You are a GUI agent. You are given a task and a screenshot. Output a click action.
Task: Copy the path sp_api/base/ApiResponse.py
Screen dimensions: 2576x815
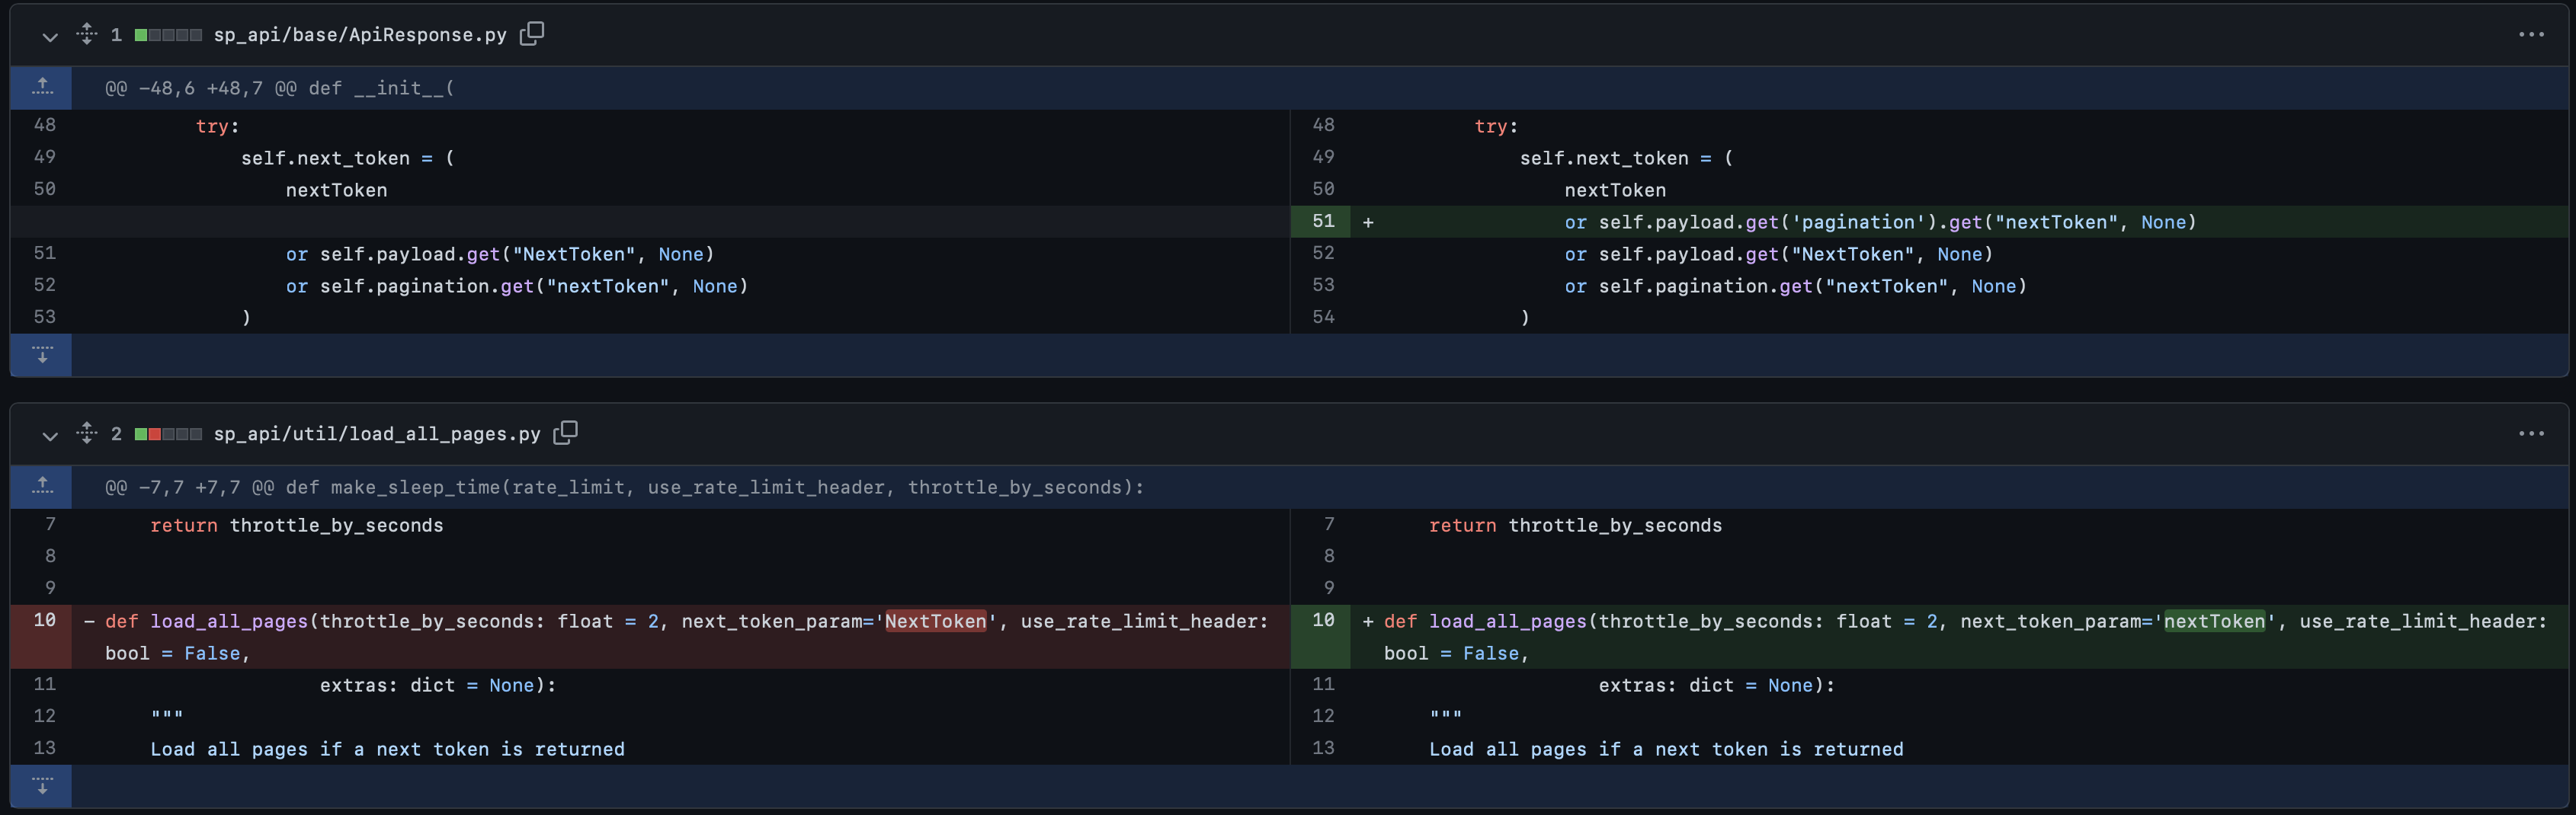coord(532,33)
